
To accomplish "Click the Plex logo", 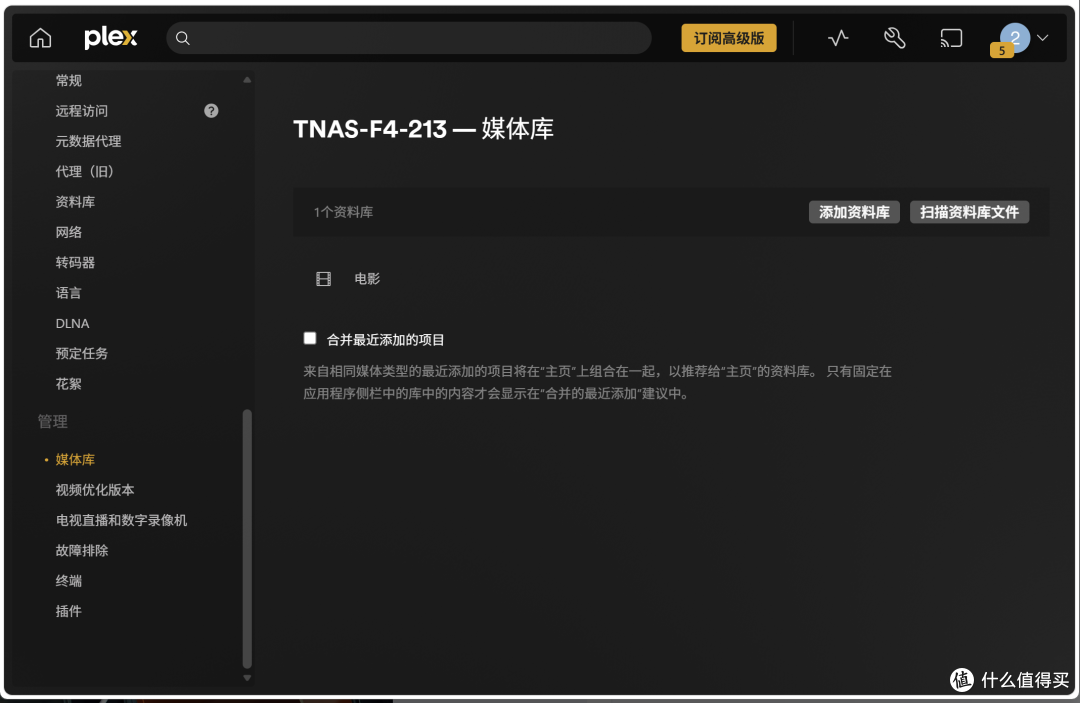I will point(111,38).
